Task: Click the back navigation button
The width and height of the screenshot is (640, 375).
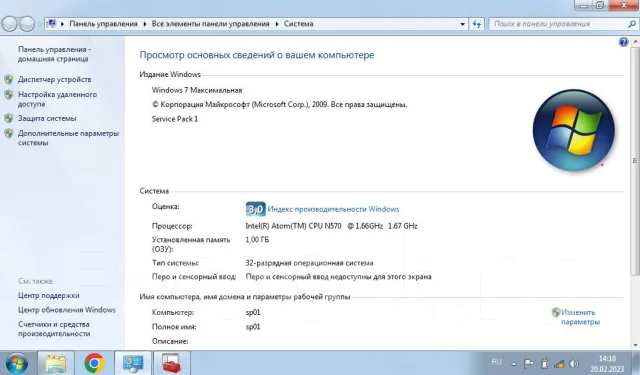Action: pos(10,24)
